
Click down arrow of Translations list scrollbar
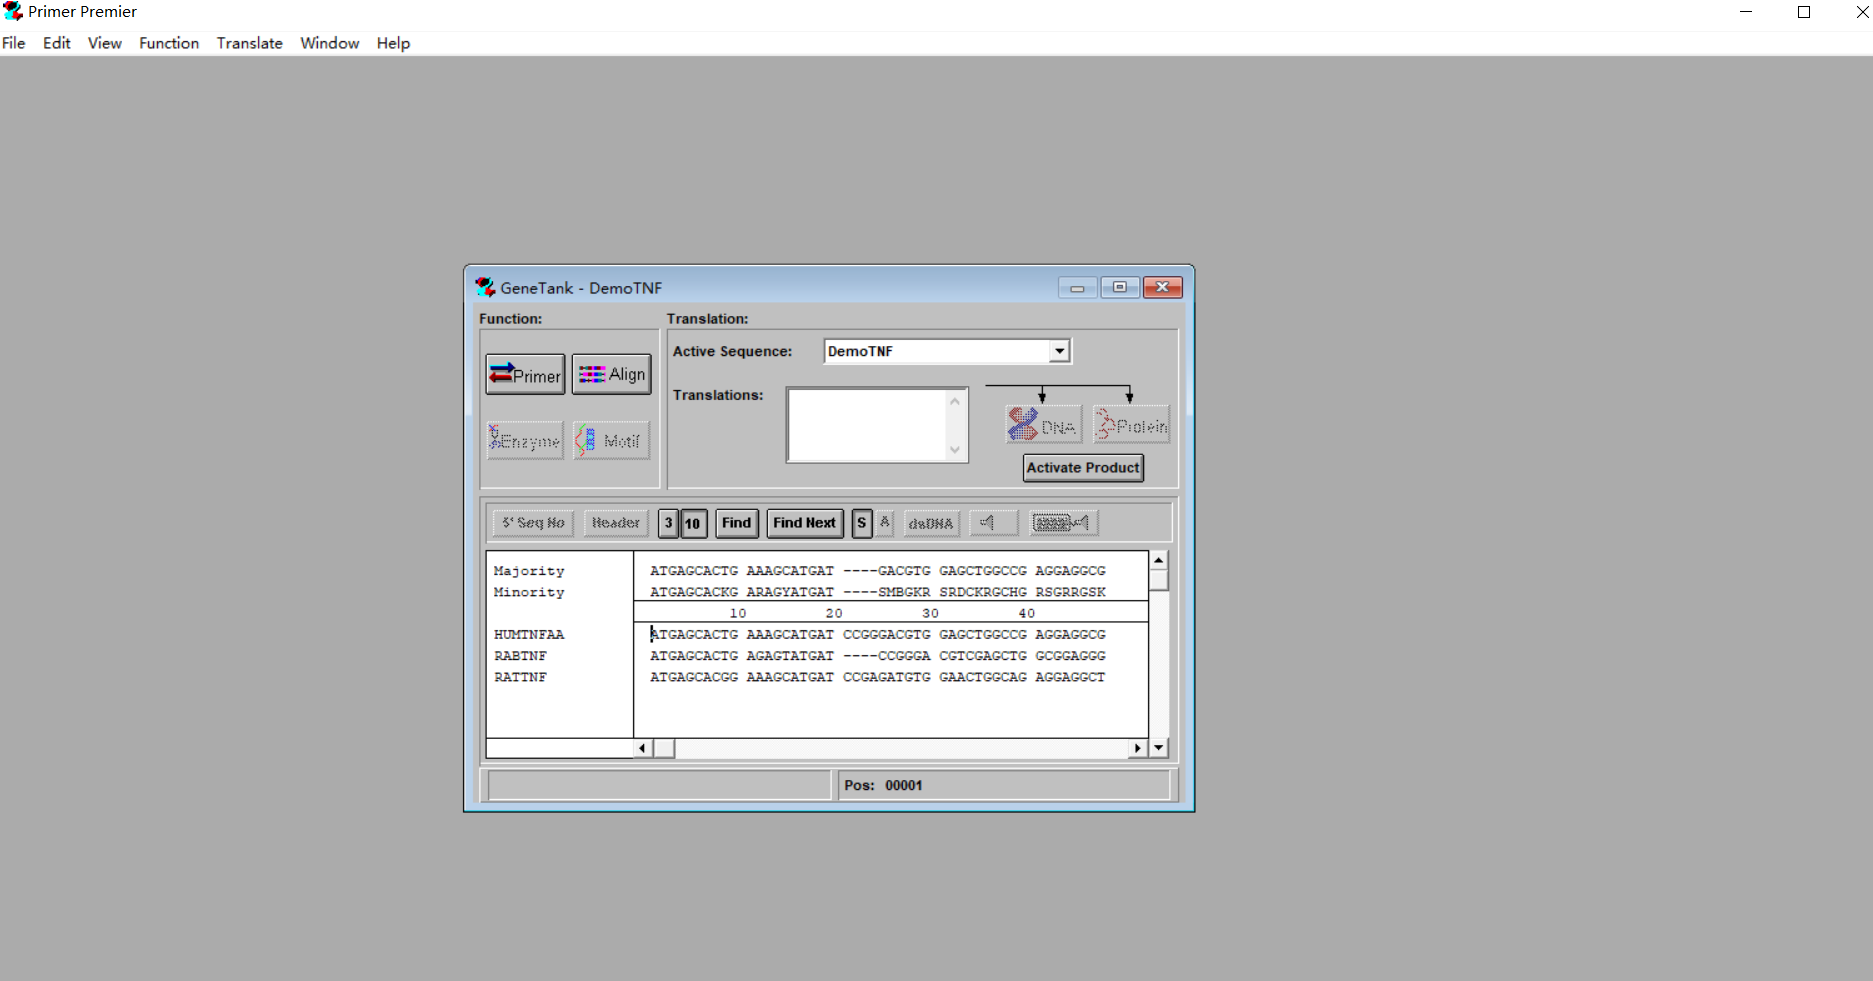click(955, 450)
